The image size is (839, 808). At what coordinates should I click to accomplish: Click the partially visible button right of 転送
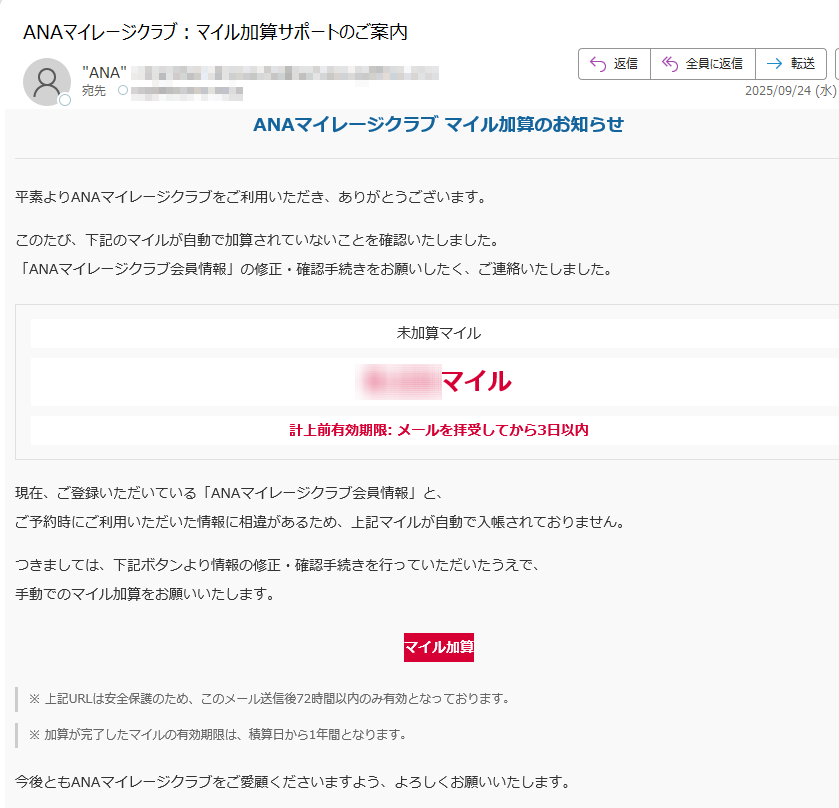(836, 64)
